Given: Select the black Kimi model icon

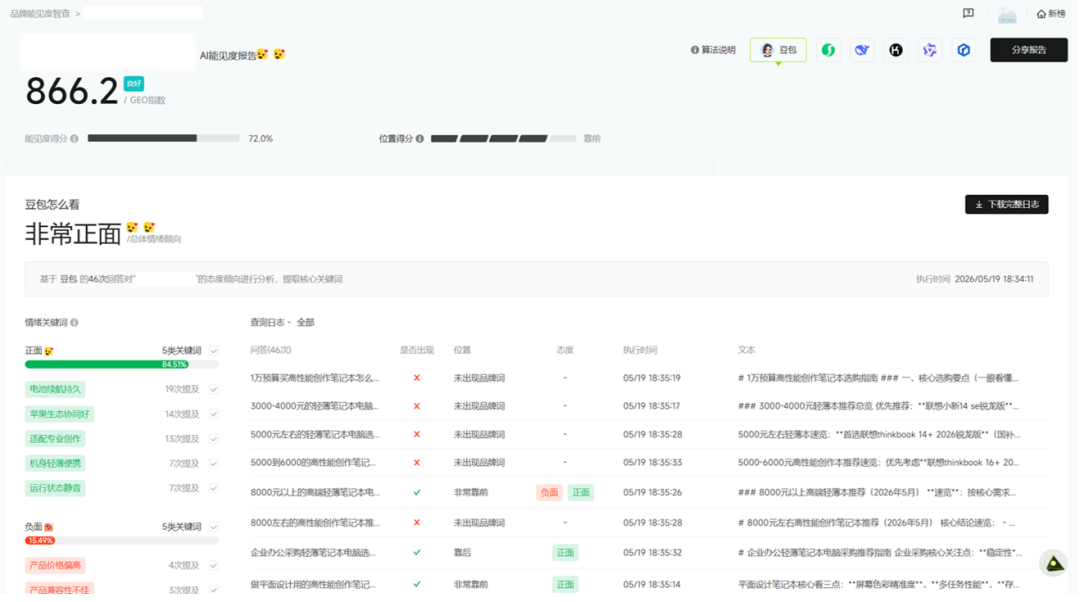Looking at the screenshot, I should point(895,50).
